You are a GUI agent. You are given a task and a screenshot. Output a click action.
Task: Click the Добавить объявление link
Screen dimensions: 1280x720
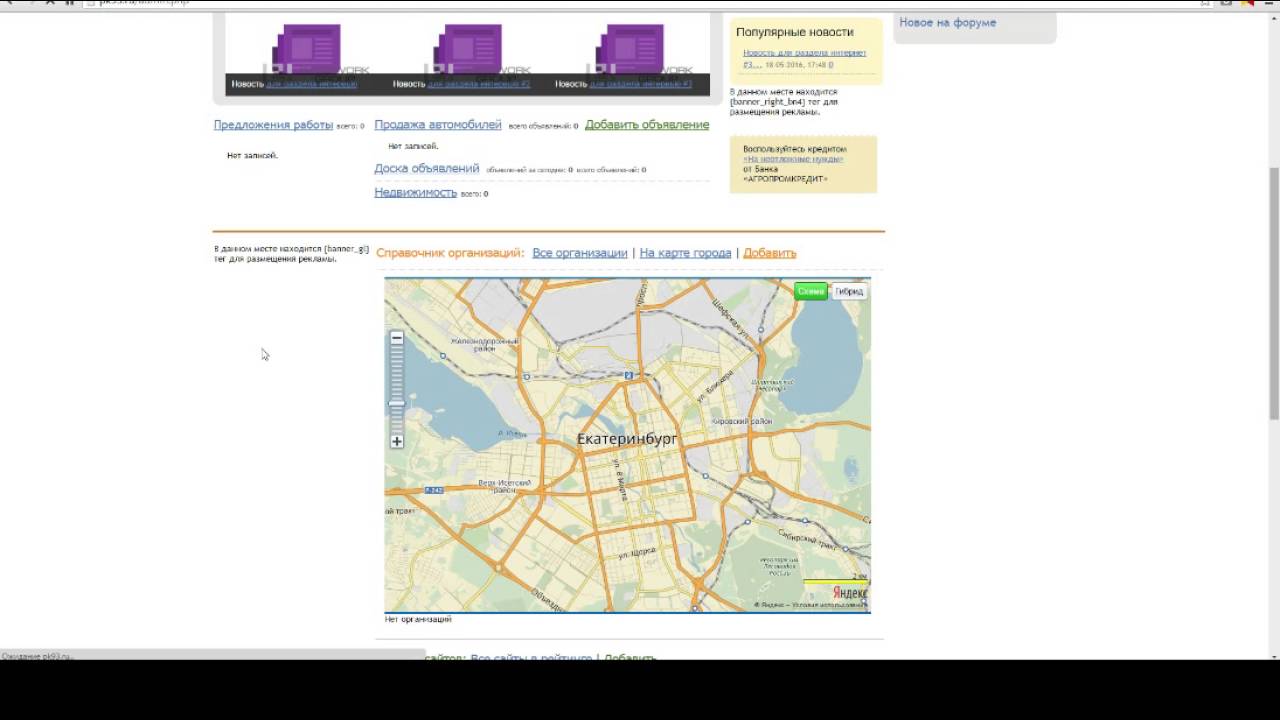click(647, 125)
